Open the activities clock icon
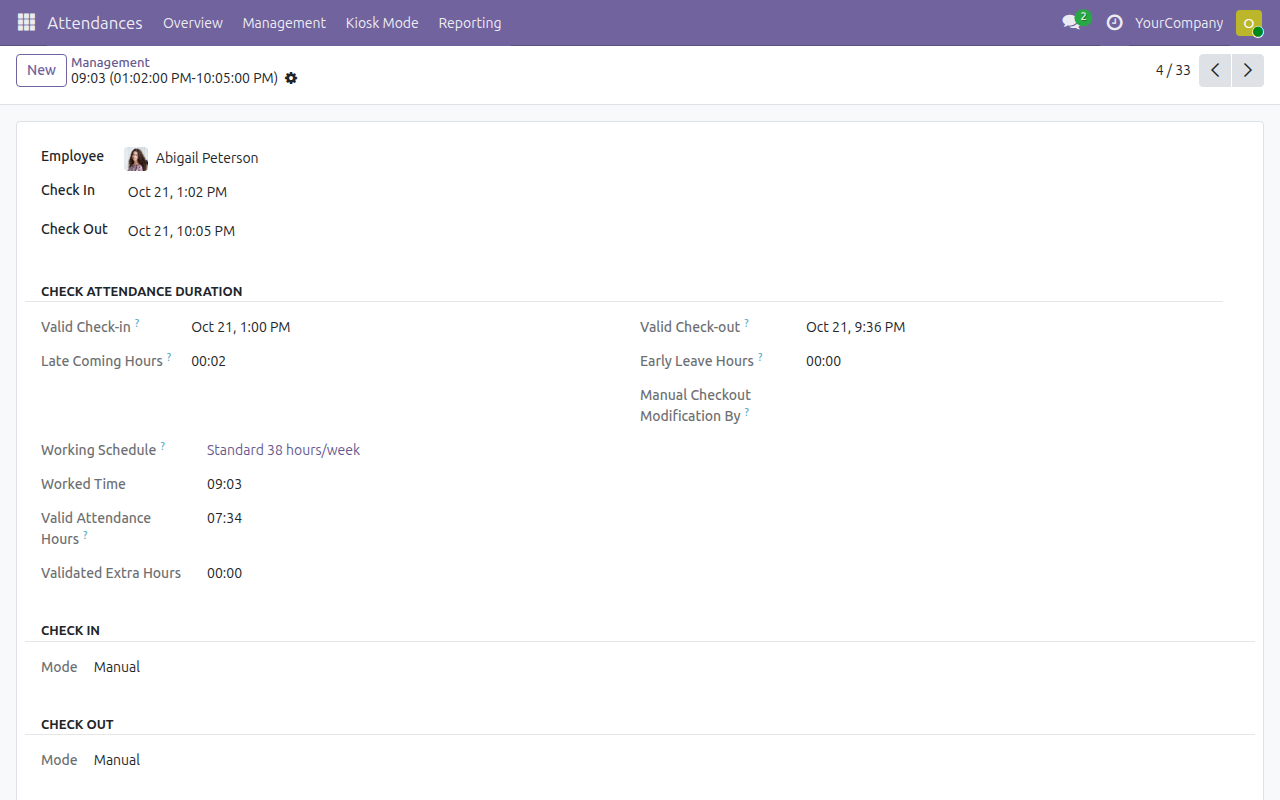 [x=1114, y=22]
